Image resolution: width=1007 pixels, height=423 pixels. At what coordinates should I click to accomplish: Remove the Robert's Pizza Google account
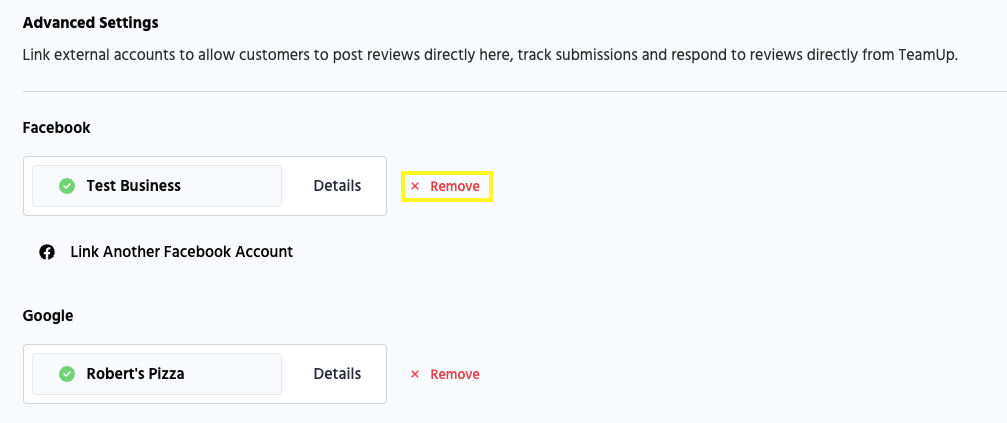[446, 375]
